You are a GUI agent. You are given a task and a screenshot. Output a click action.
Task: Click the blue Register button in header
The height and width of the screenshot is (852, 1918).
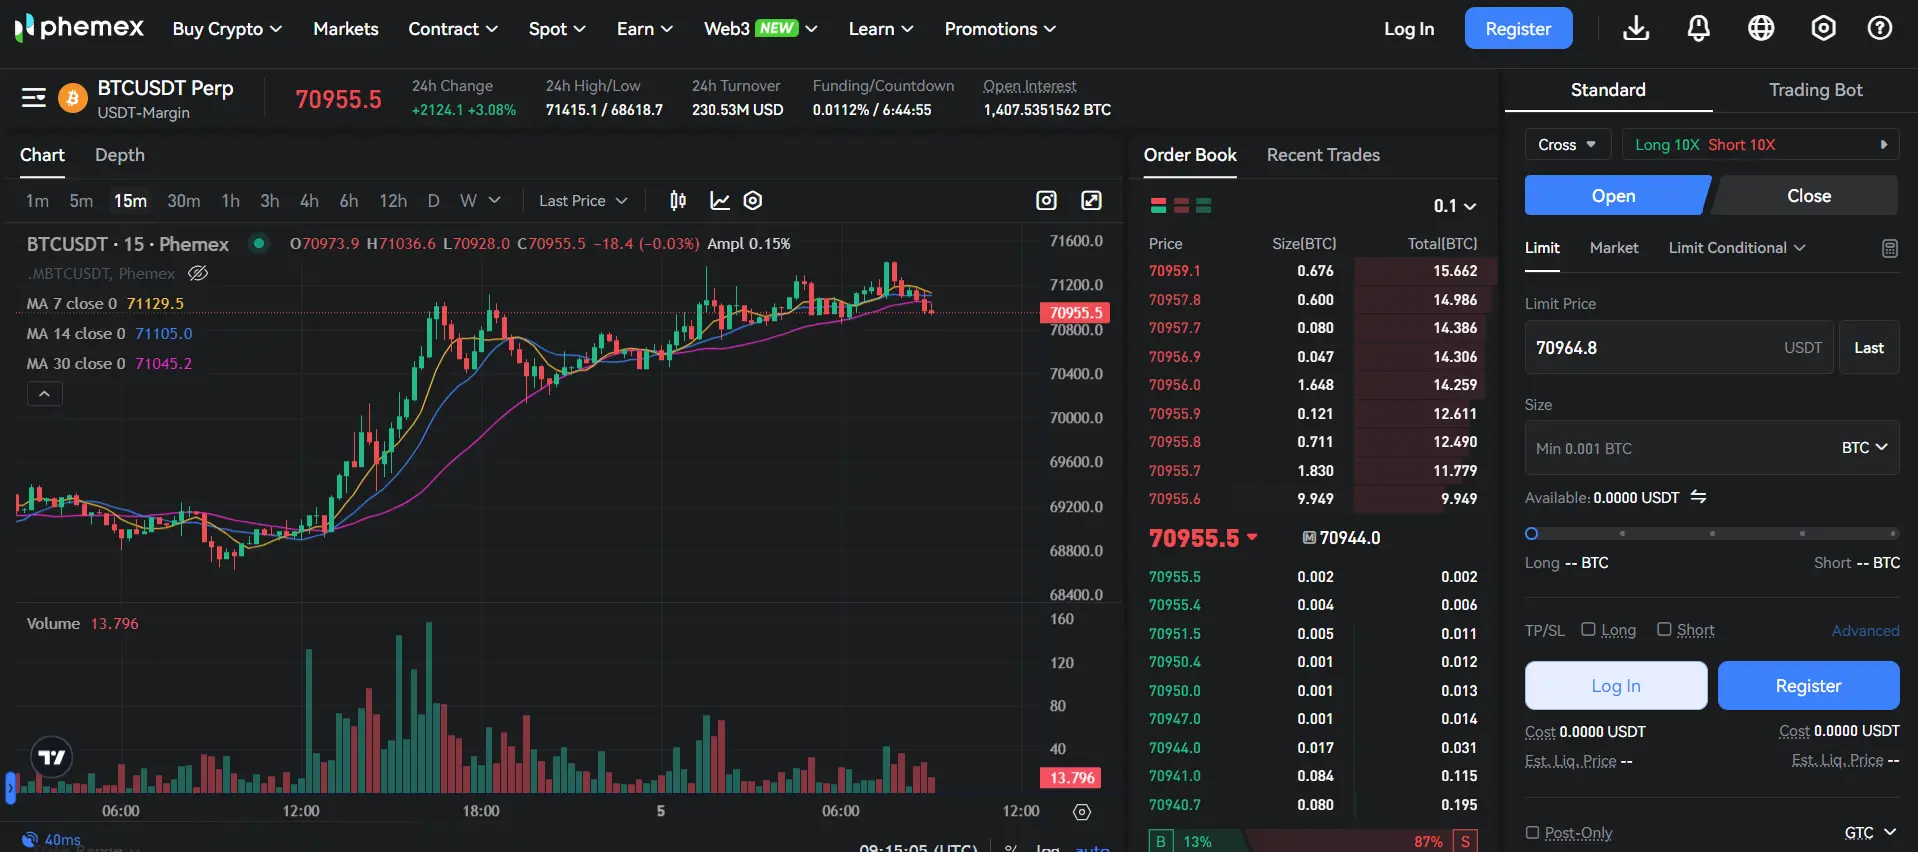pos(1518,29)
